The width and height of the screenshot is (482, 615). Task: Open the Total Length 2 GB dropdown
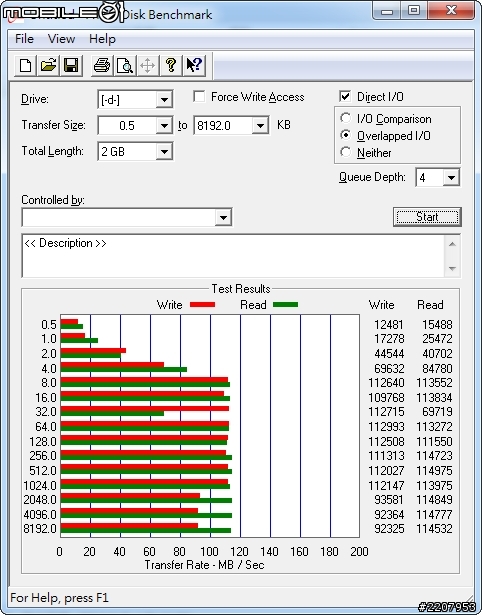point(164,152)
